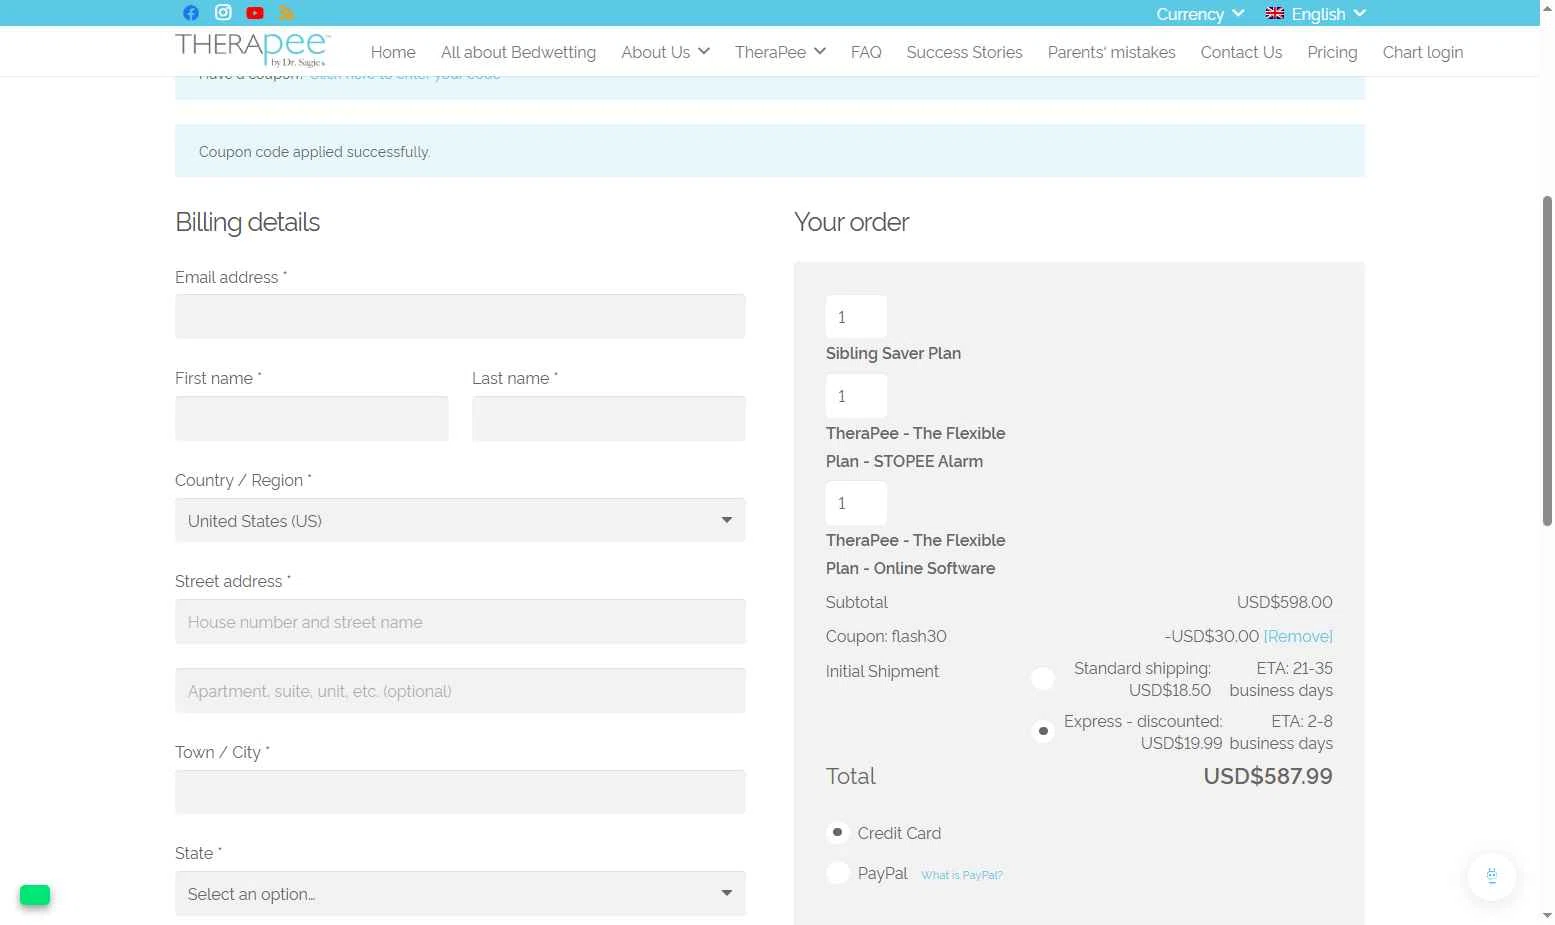Open FAQ page
This screenshot has width=1555, height=925.
pyautogui.click(x=866, y=52)
